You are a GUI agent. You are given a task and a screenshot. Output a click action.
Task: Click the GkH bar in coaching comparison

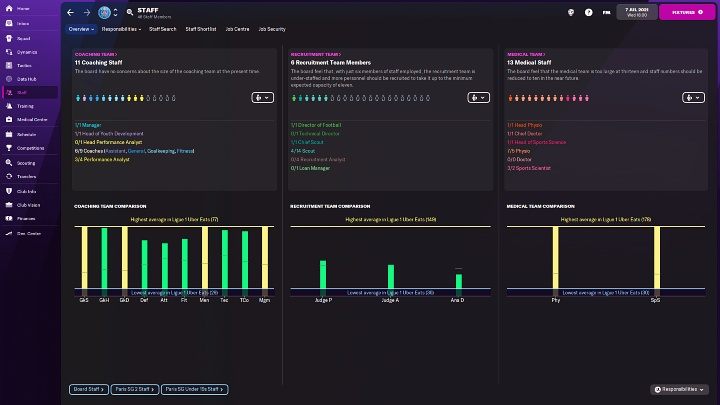tap(103, 261)
